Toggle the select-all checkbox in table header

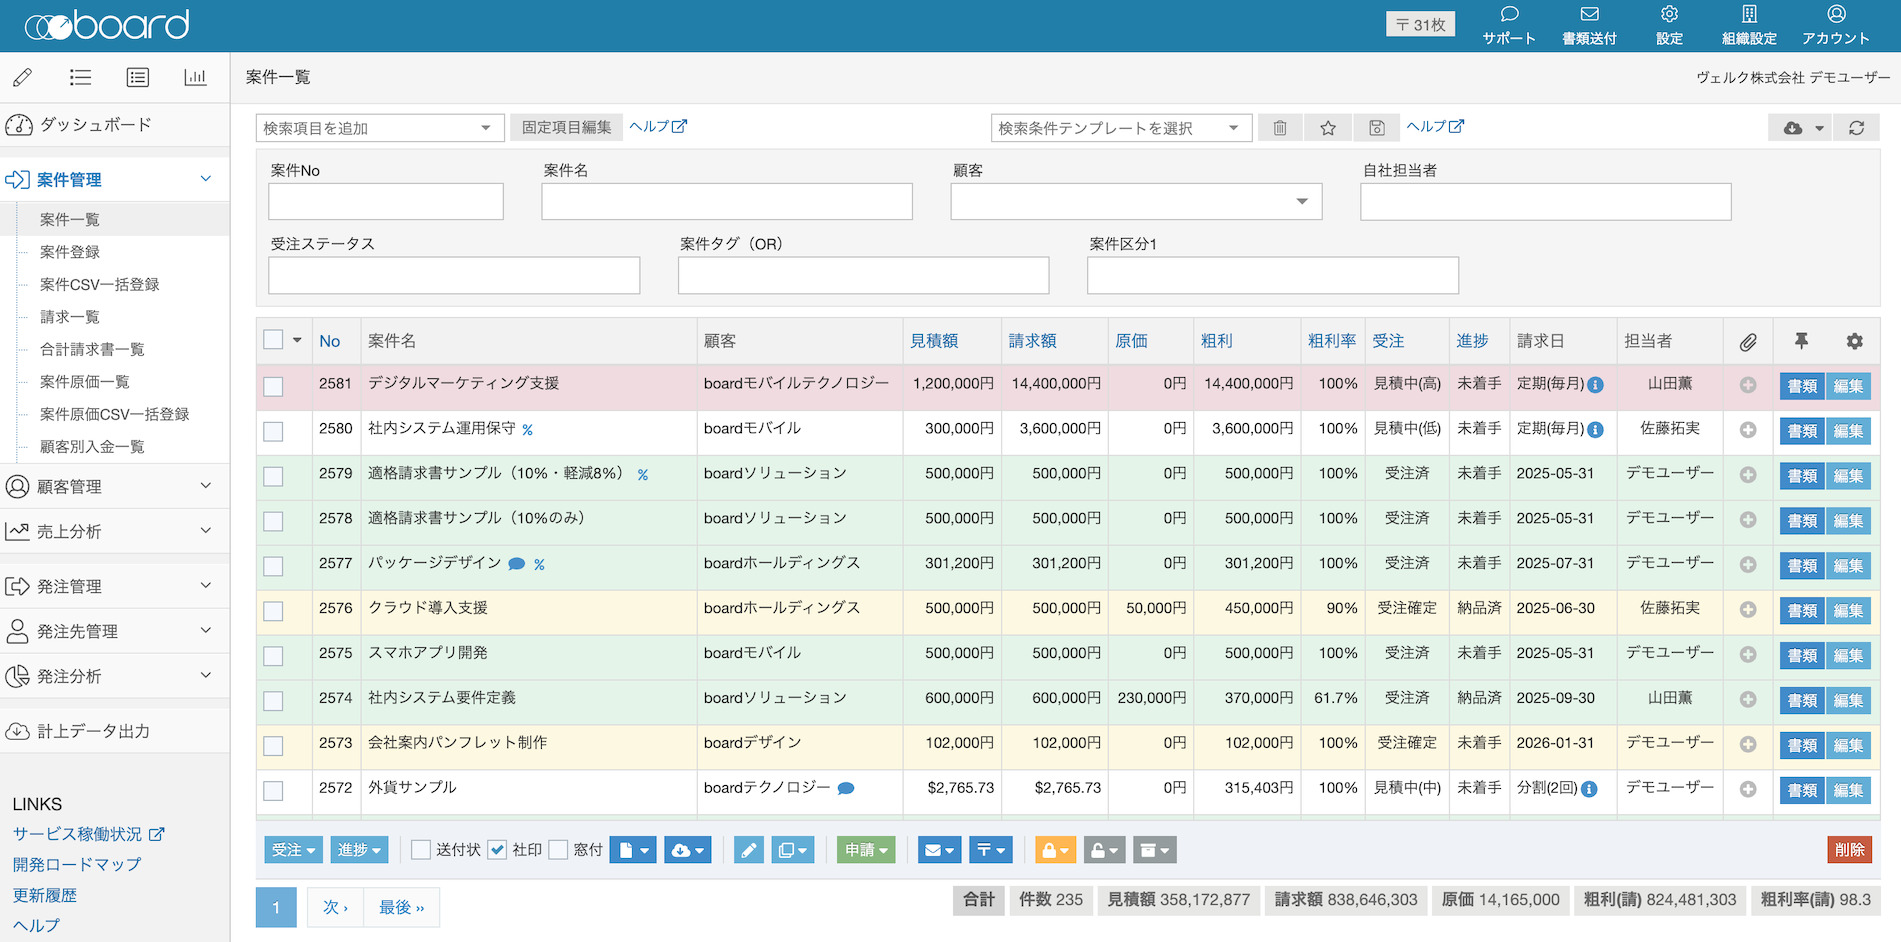(x=273, y=340)
